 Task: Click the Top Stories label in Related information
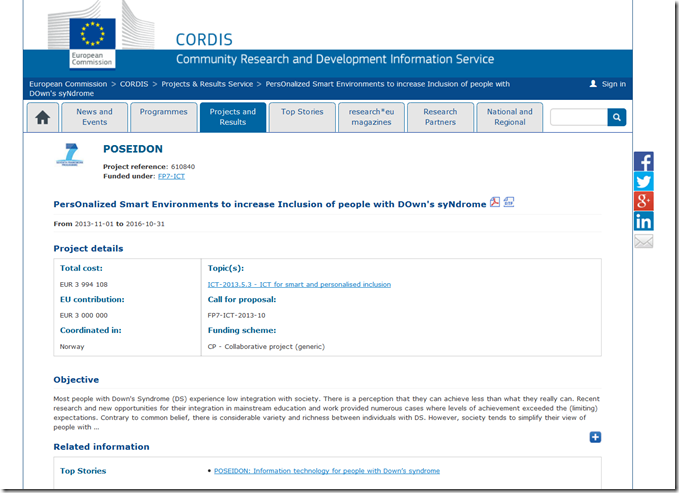tap(83, 471)
